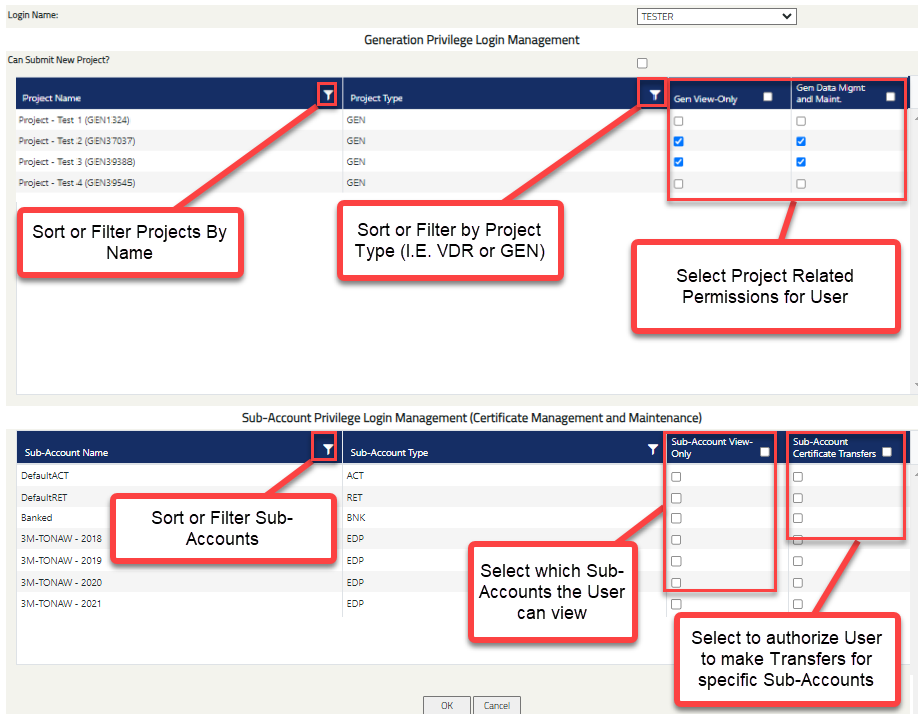Uncheck Gen View-Only for Project - Test 2

678,141
